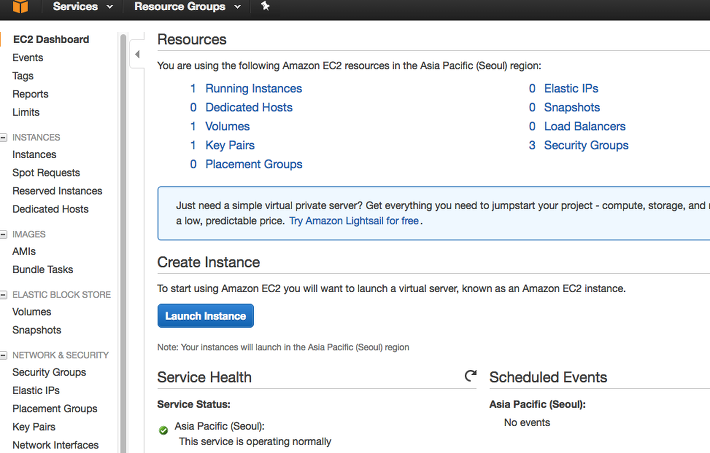Open Bundle Tasks in the sidebar
710x453 pixels.
(43, 270)
